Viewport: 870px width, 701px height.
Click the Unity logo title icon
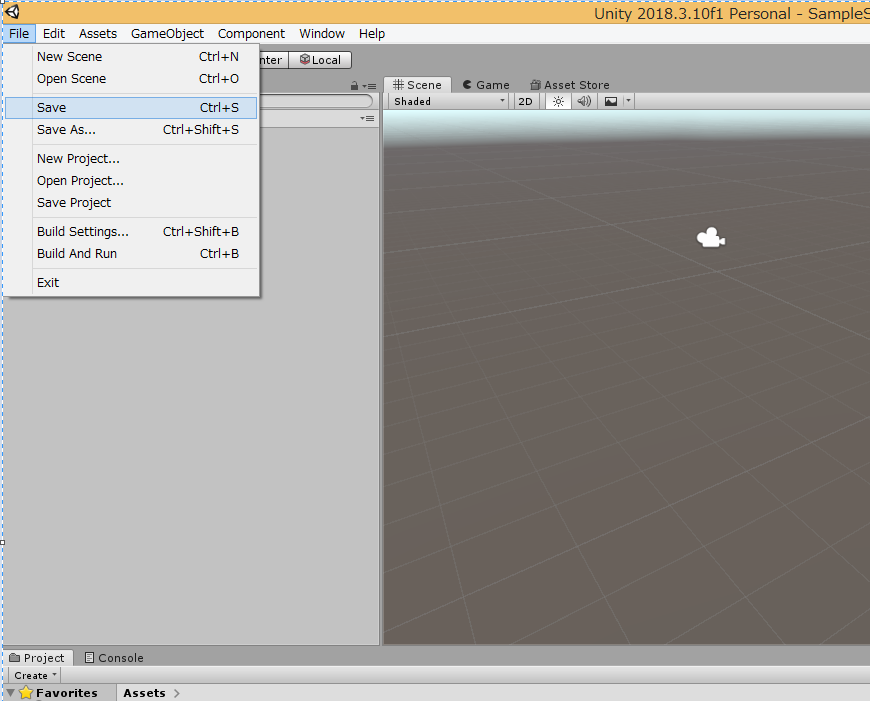click(12, 12)
